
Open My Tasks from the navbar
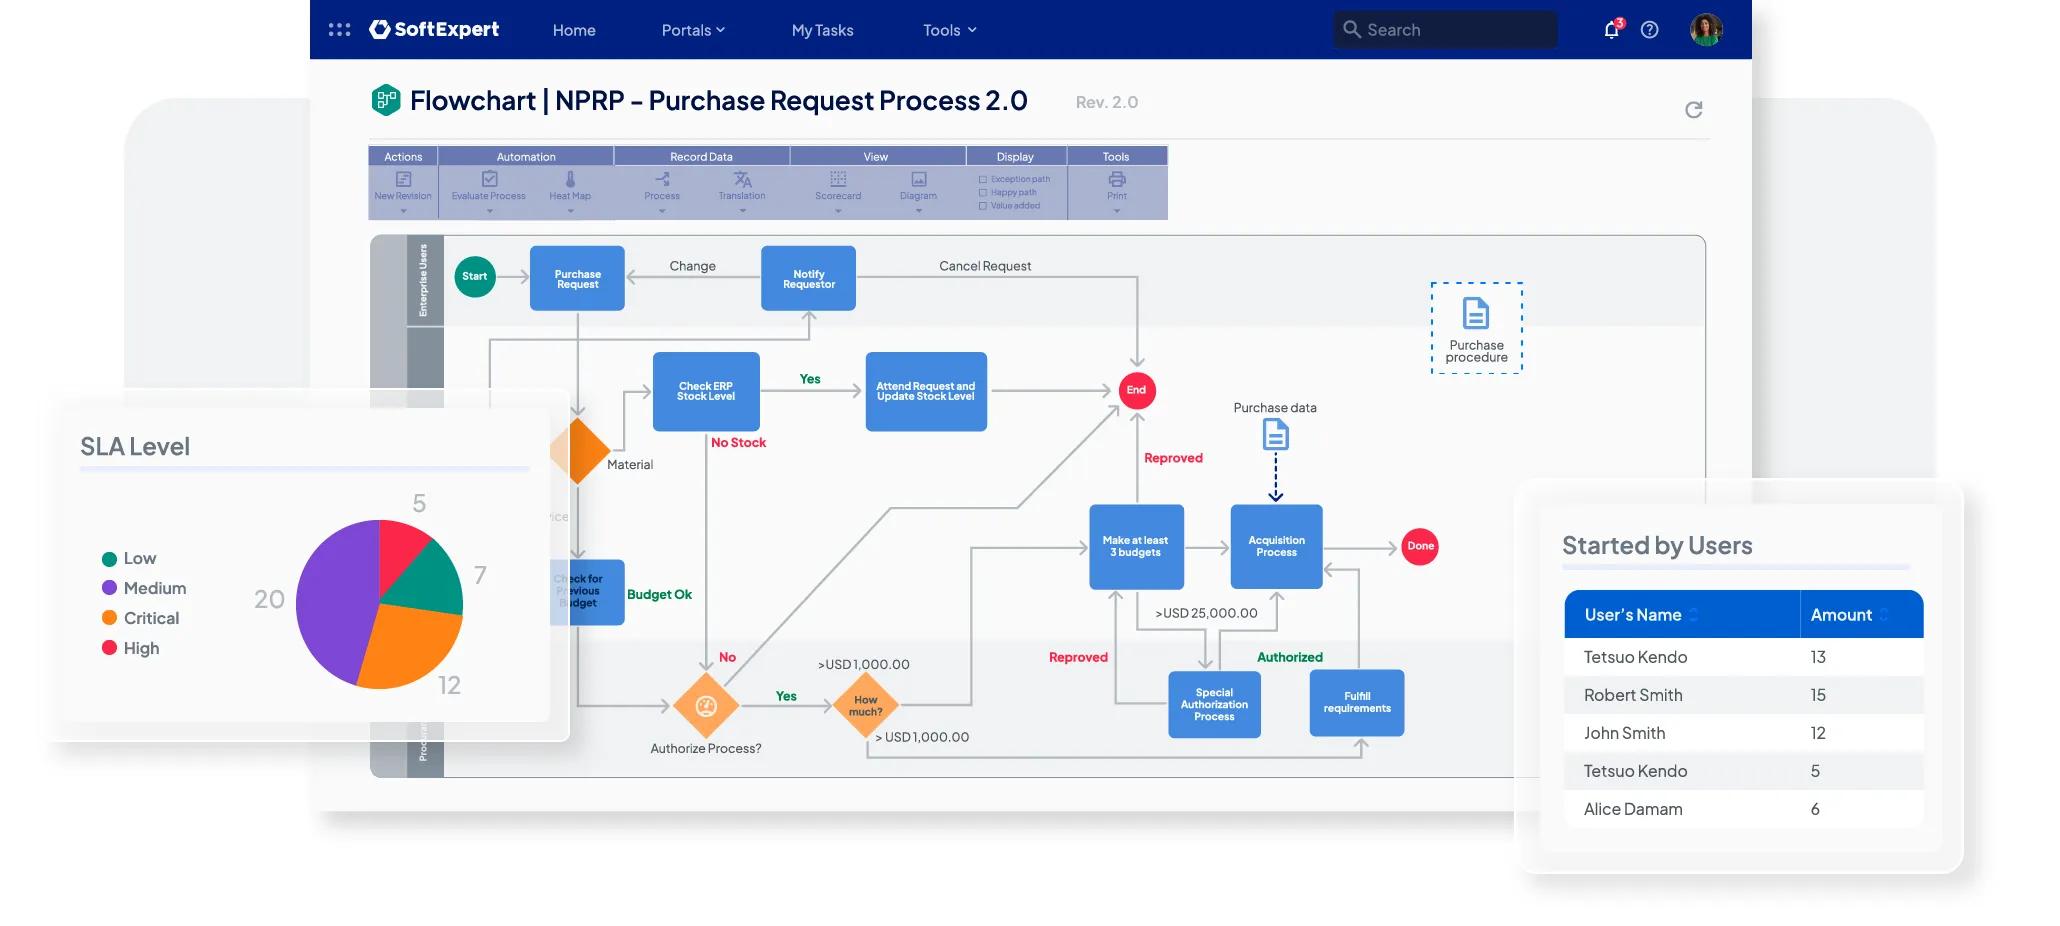point(822,30)
